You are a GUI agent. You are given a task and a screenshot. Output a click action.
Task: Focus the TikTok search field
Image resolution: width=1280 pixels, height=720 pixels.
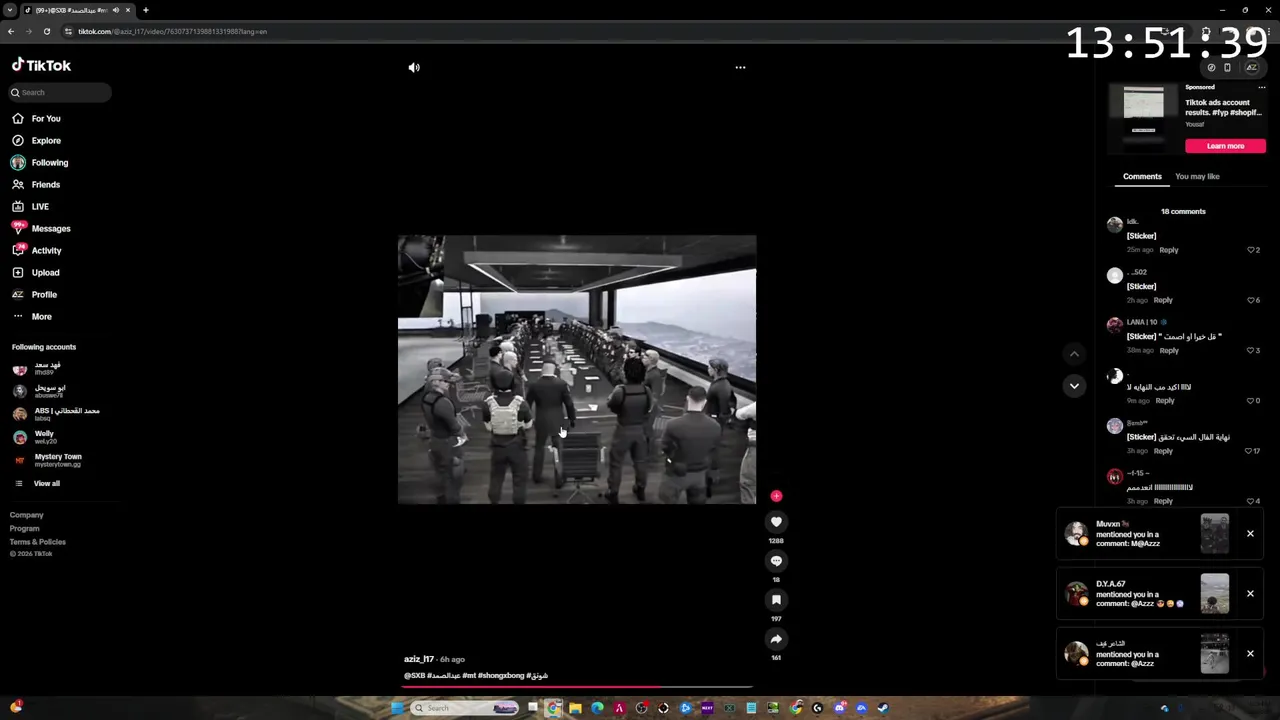(60, 92)
